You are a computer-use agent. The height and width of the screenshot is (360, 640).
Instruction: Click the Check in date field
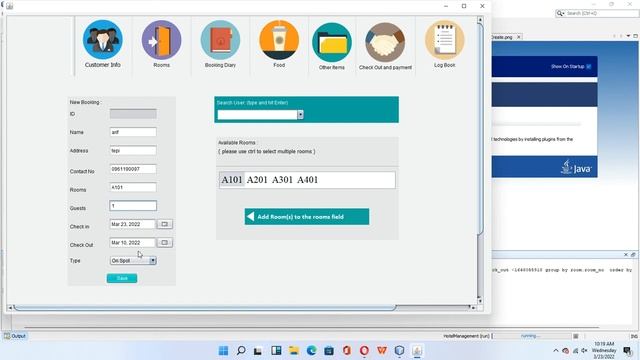(133, 224)
